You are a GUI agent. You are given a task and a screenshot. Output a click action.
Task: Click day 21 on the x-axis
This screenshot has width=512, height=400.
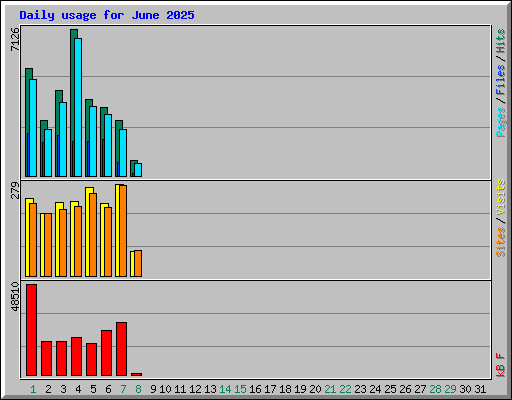pos(330,389)
